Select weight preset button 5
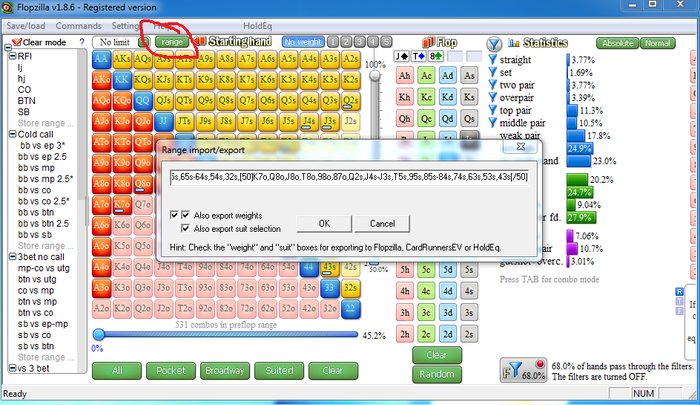The width and height of the screenshot is (700, 405). point(386,42)
